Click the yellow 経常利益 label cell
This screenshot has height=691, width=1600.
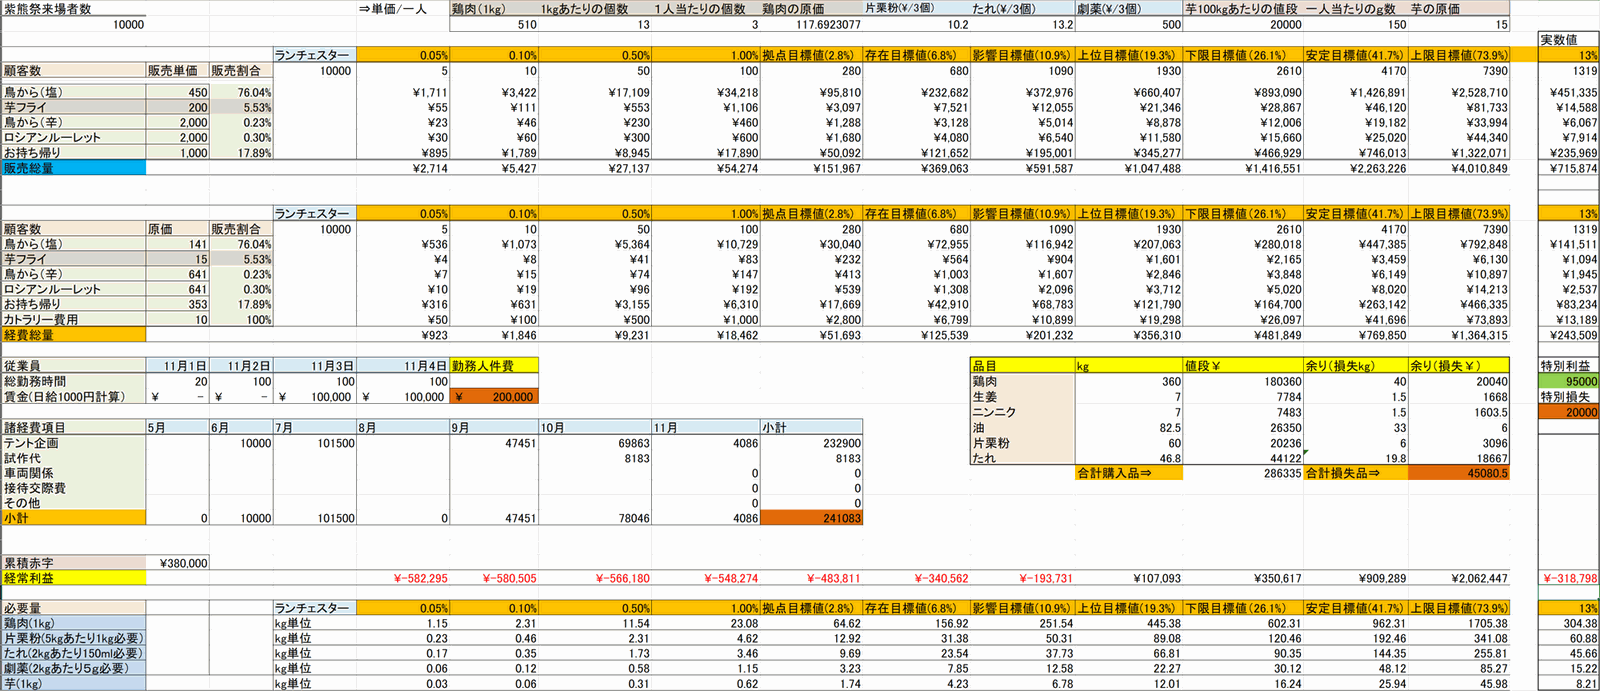(x=74, y=578)
